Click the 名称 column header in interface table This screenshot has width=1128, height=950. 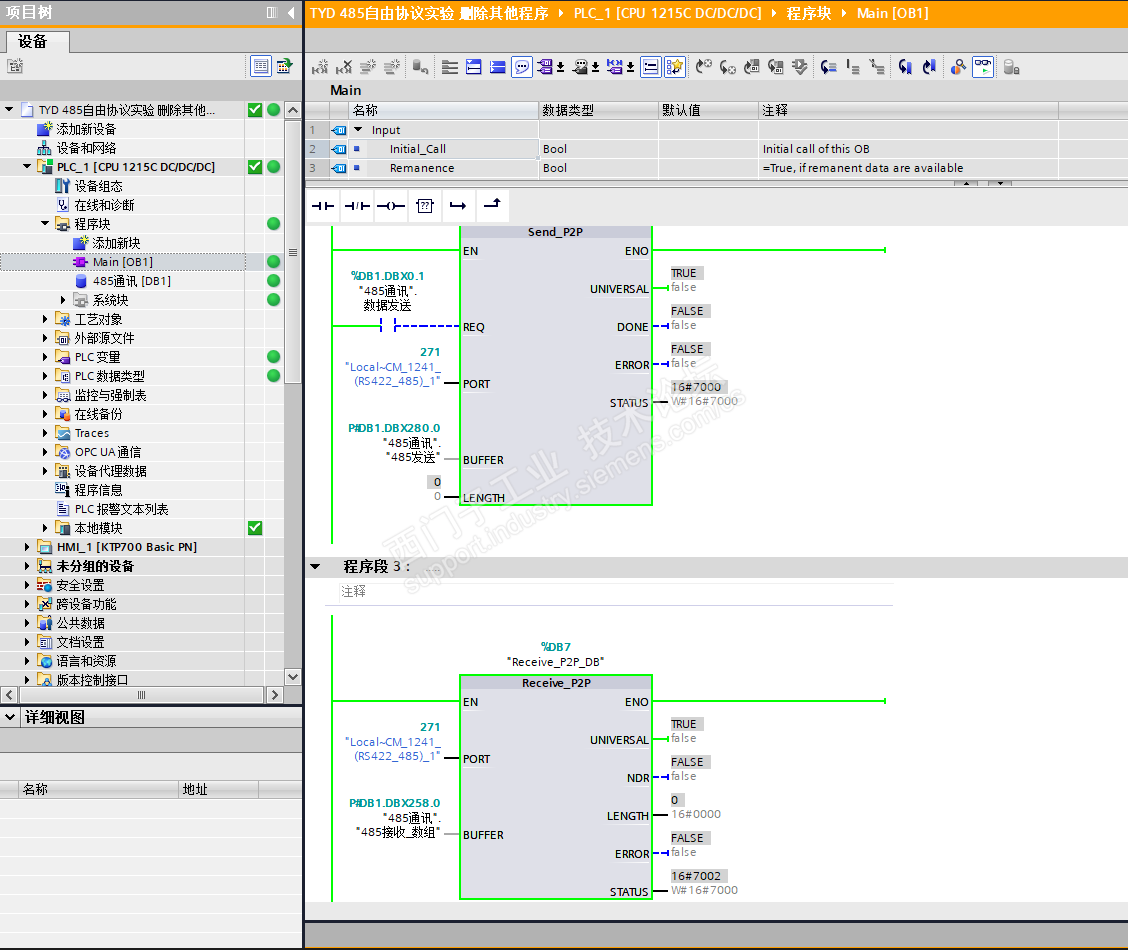coord(444,110)
